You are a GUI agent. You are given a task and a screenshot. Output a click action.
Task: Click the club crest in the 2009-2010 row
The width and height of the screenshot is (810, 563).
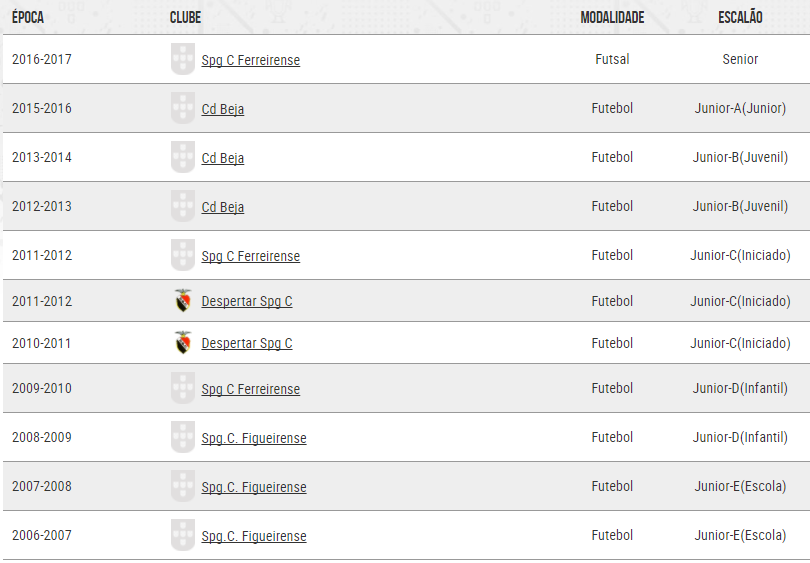point(182,388)
